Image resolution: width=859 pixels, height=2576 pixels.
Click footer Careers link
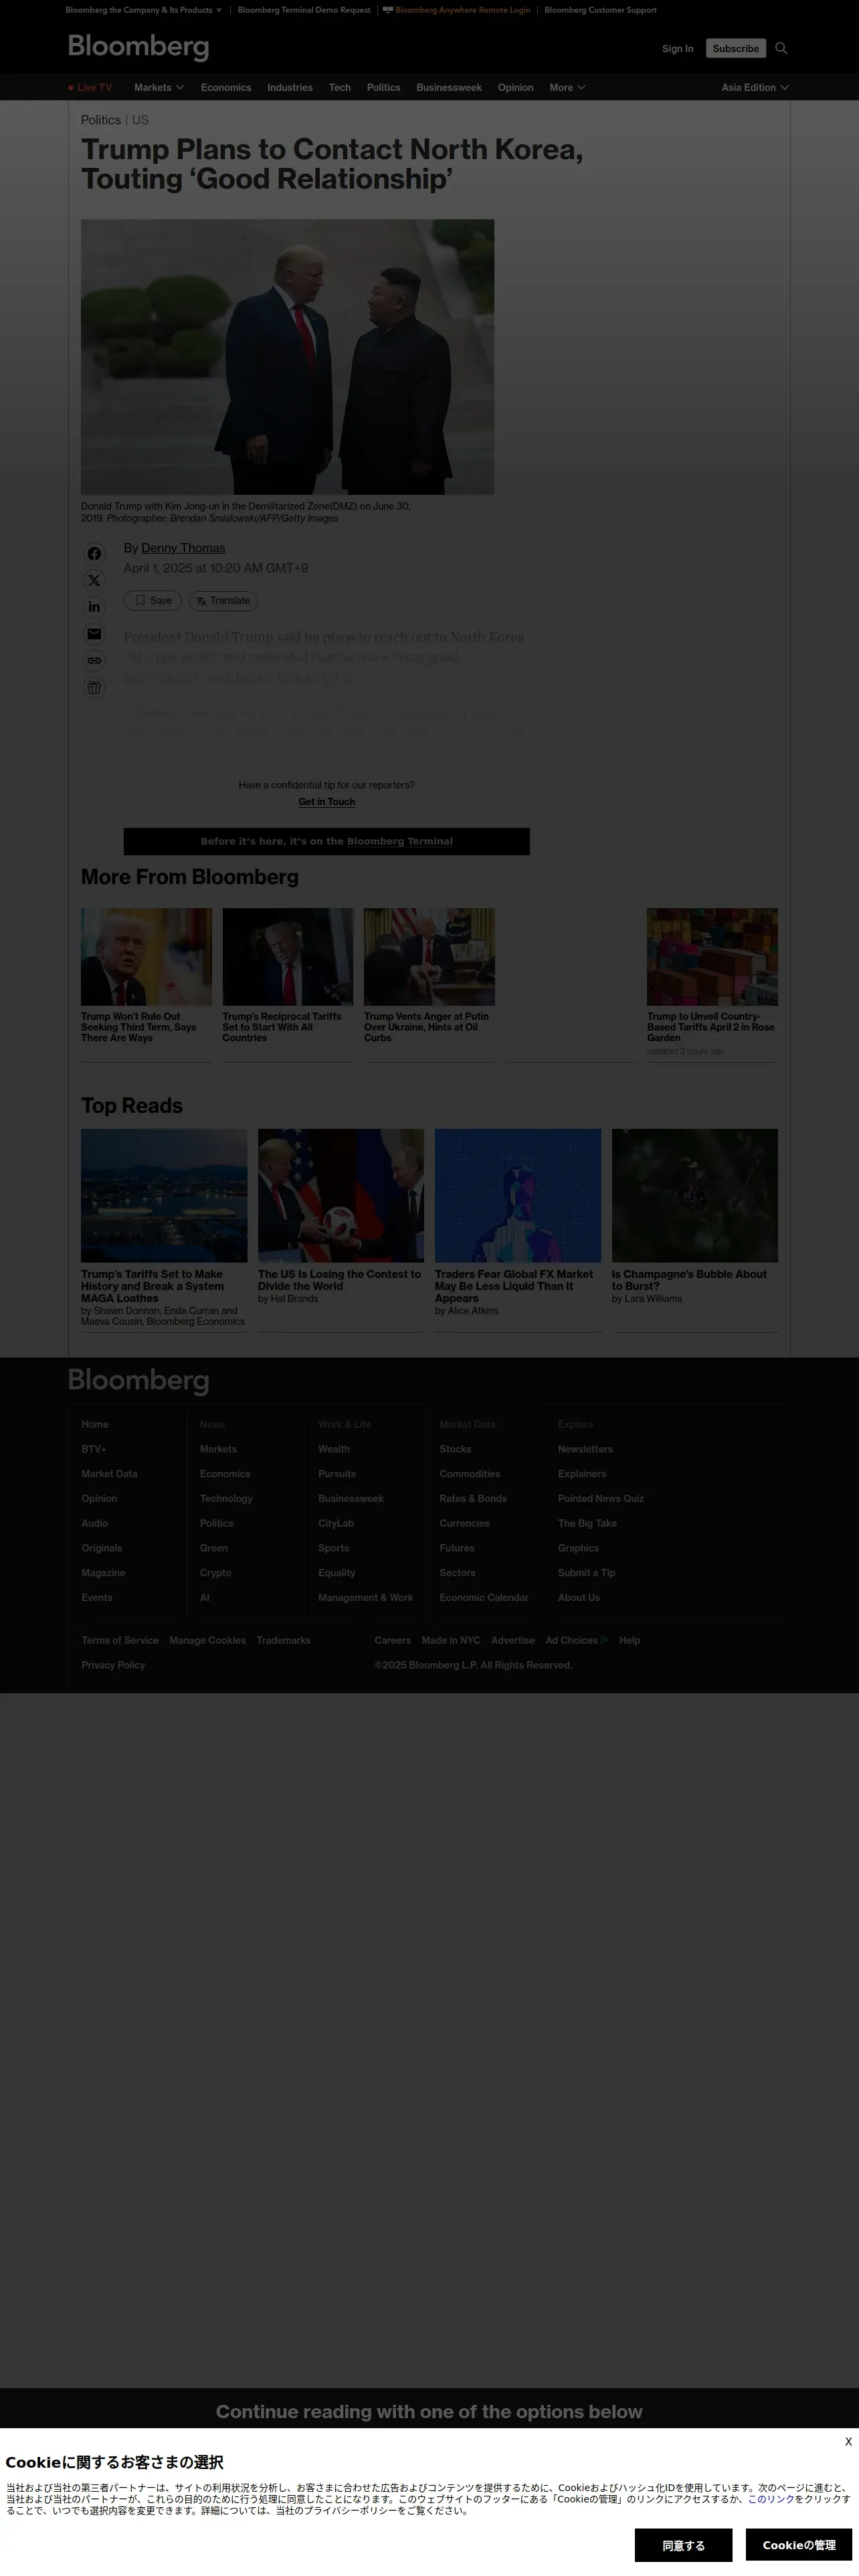pyautogui.click(x=392, y=1641)
